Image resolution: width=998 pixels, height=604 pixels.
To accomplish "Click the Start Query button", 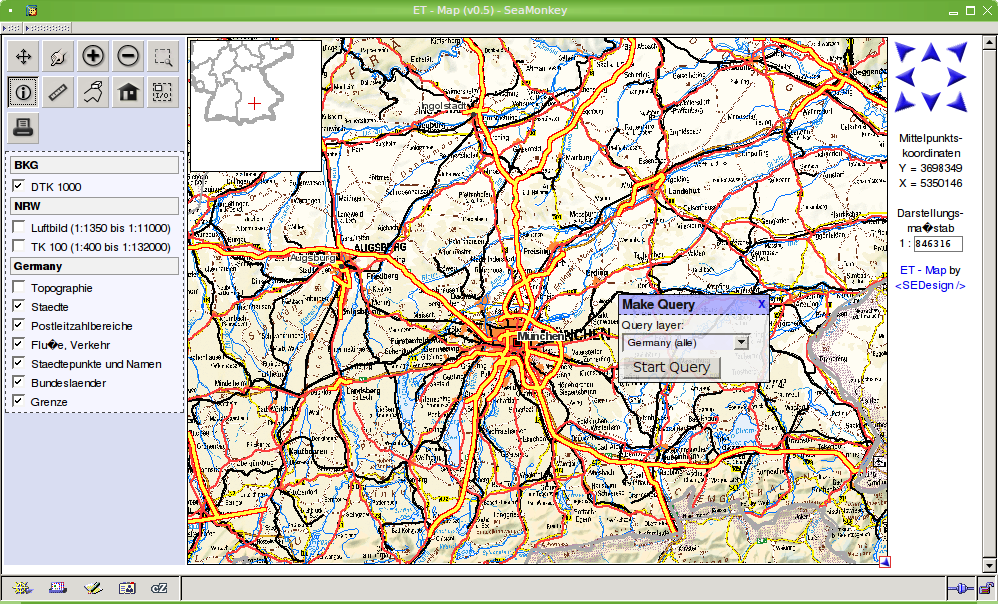I will [x=671, y=367].
